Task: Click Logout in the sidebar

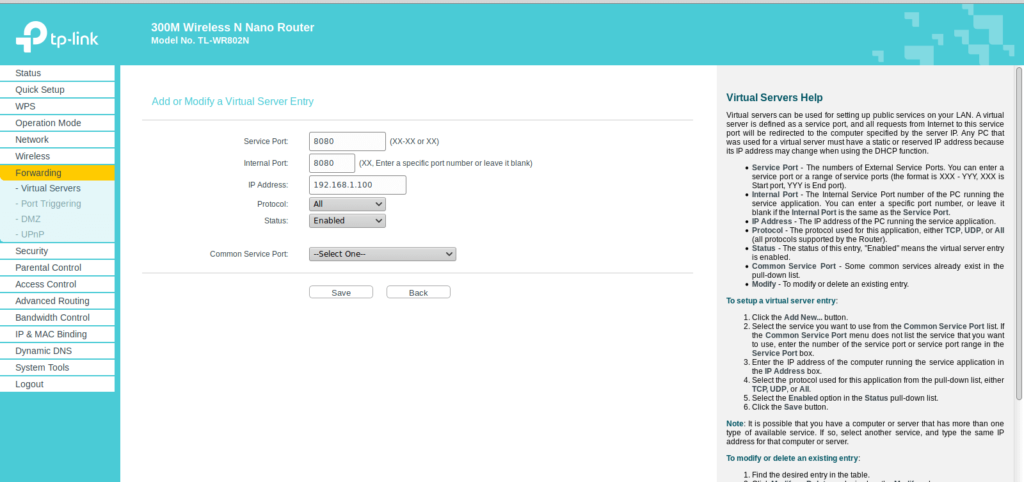Action: (29, 384)
